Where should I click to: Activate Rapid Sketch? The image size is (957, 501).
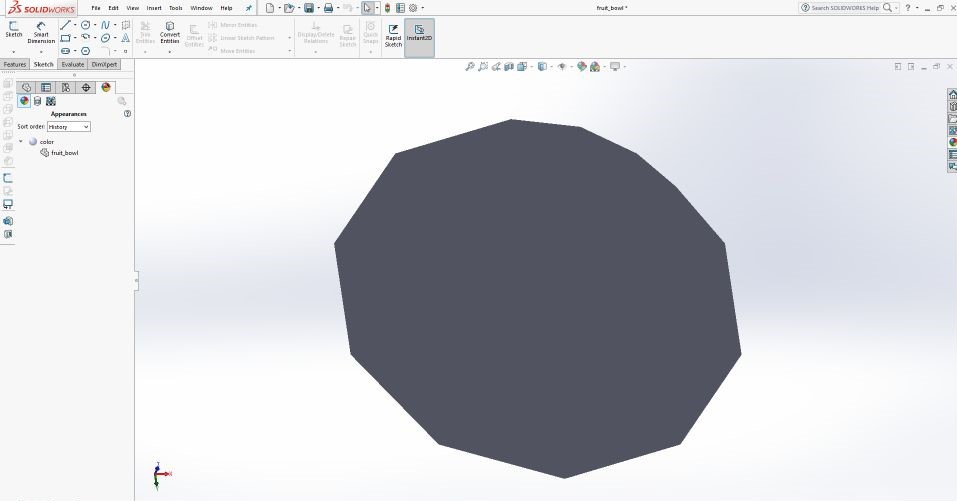[x=393, y=35]
